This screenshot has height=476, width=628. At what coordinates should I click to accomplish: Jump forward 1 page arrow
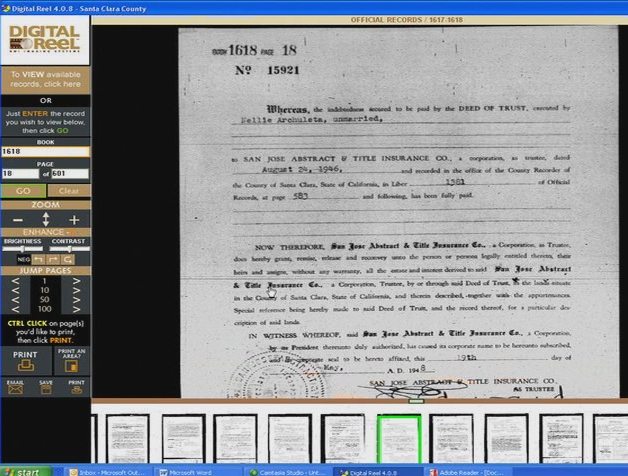click(x=76, y=280)
